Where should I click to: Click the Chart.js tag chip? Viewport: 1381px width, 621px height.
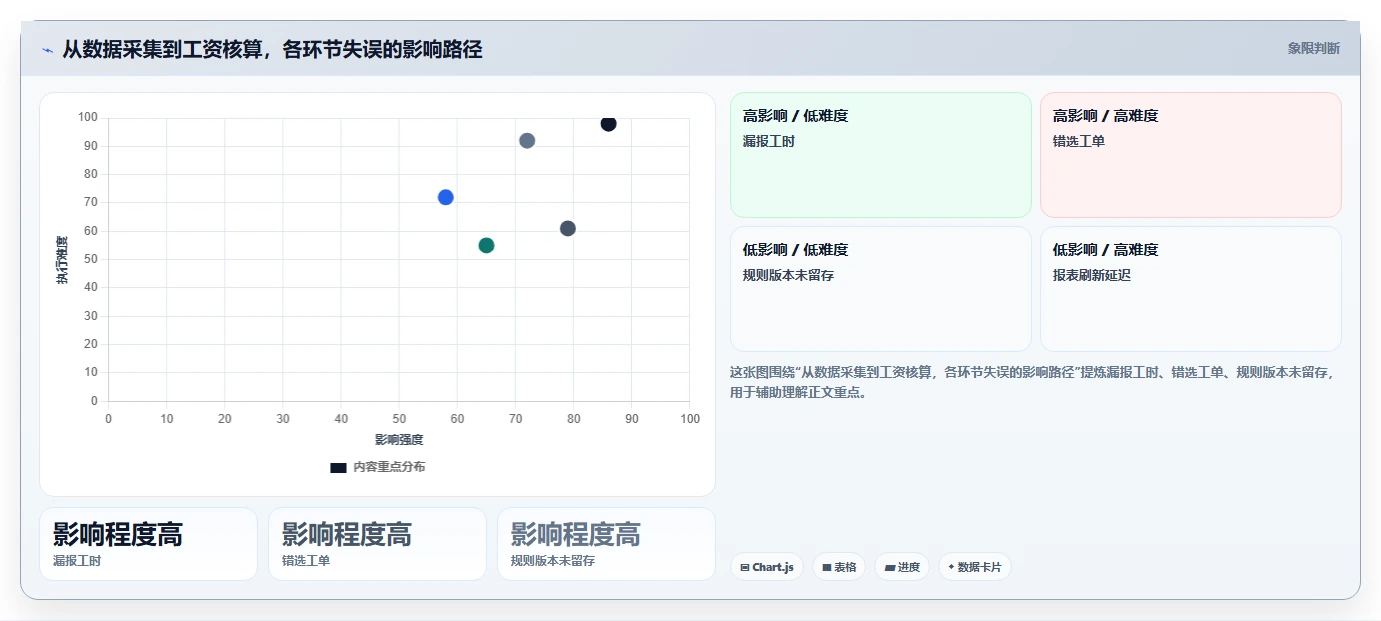767,567
